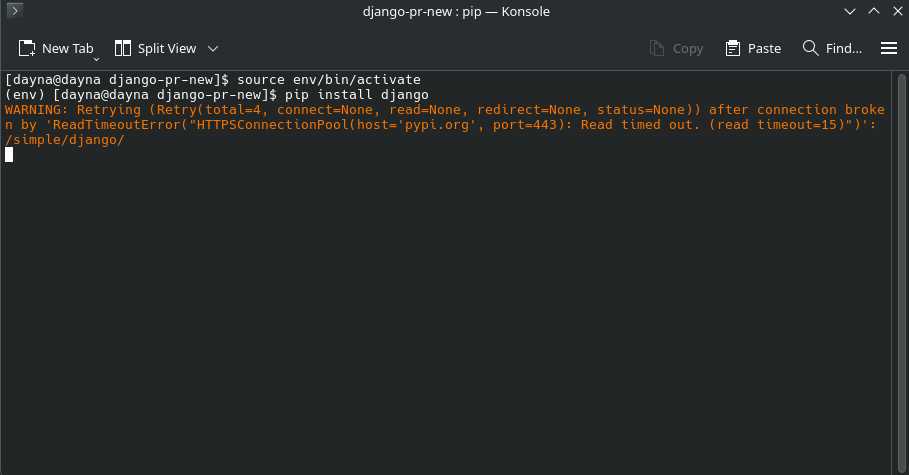Close the Konsole window
This screenshot has height=475, width=909.
click(x=893, y=11)
